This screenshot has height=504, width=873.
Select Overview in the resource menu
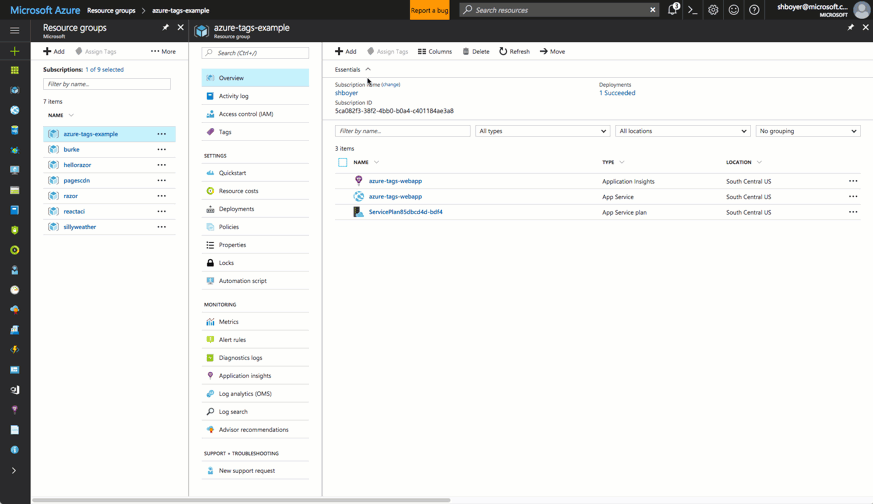click(255, 78)
